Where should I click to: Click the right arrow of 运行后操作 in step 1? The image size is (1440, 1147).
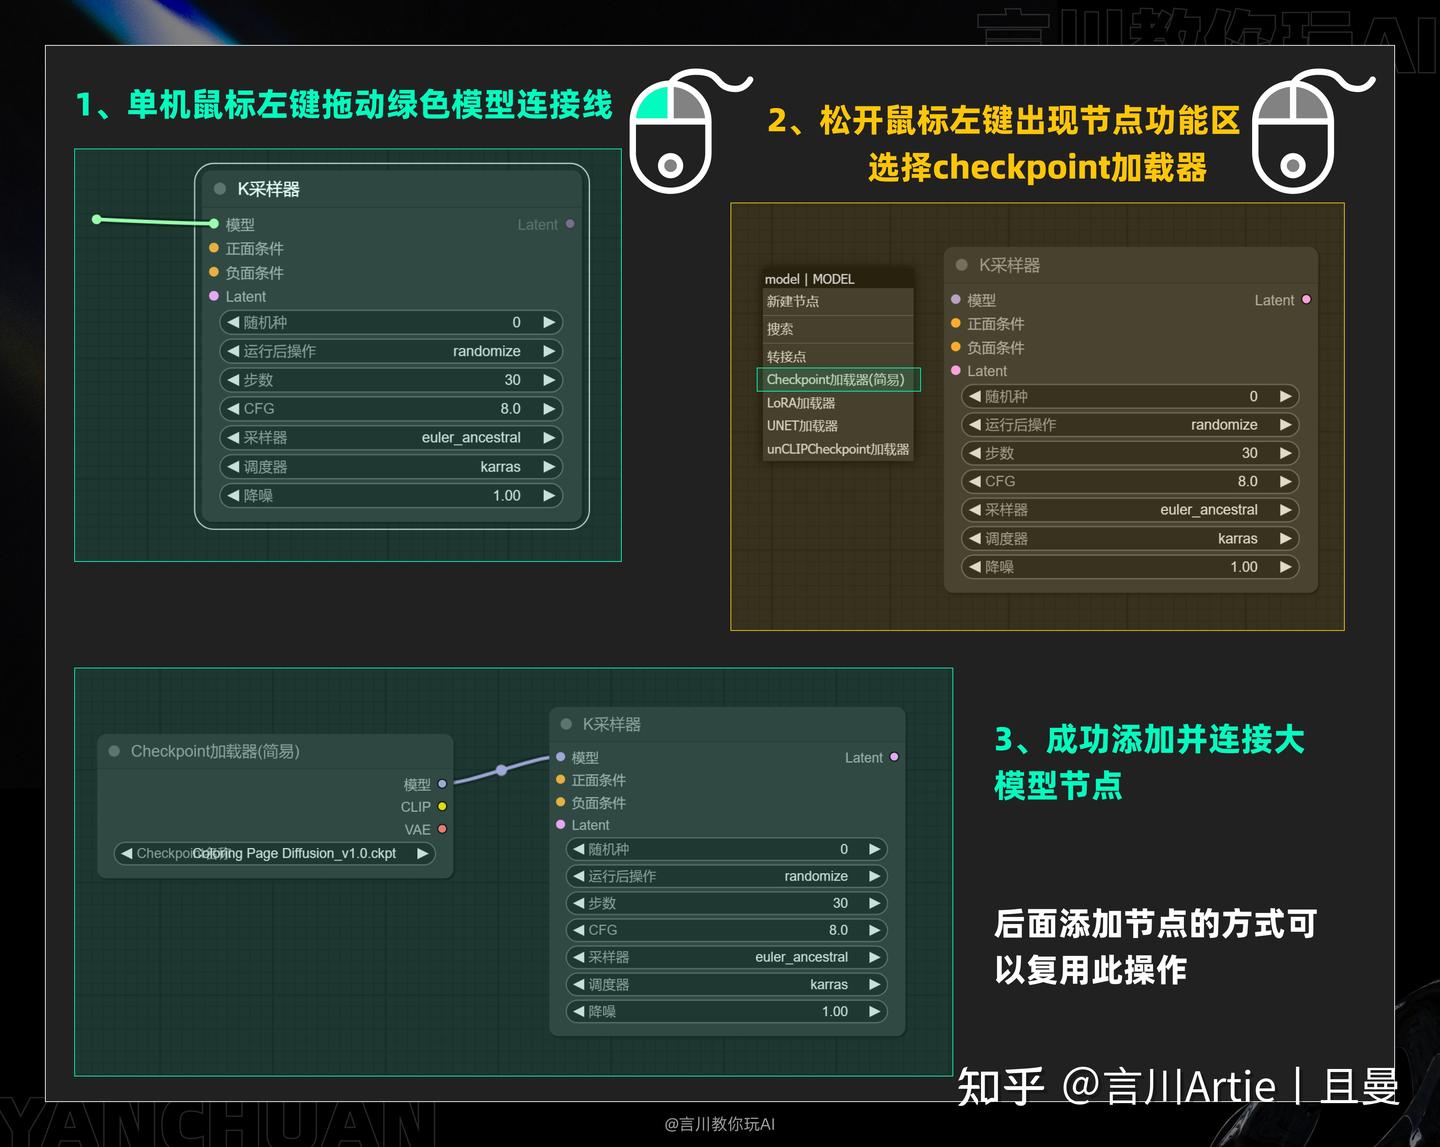549,351
